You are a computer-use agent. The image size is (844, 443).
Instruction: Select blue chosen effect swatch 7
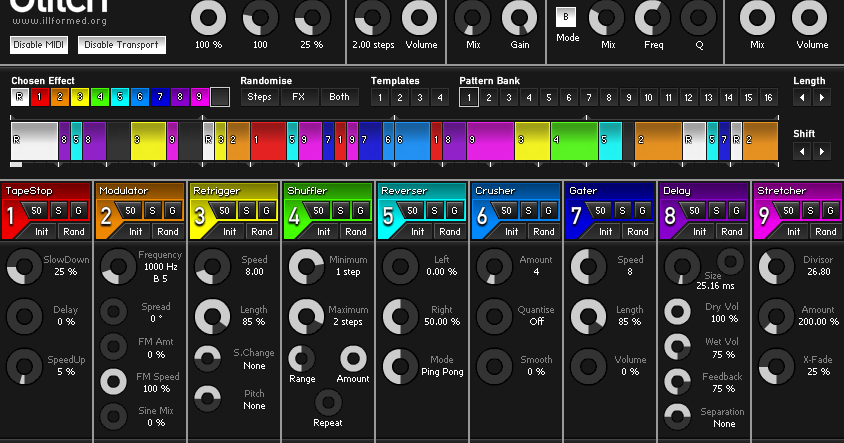pyautogui.click(x=160, y=97)
